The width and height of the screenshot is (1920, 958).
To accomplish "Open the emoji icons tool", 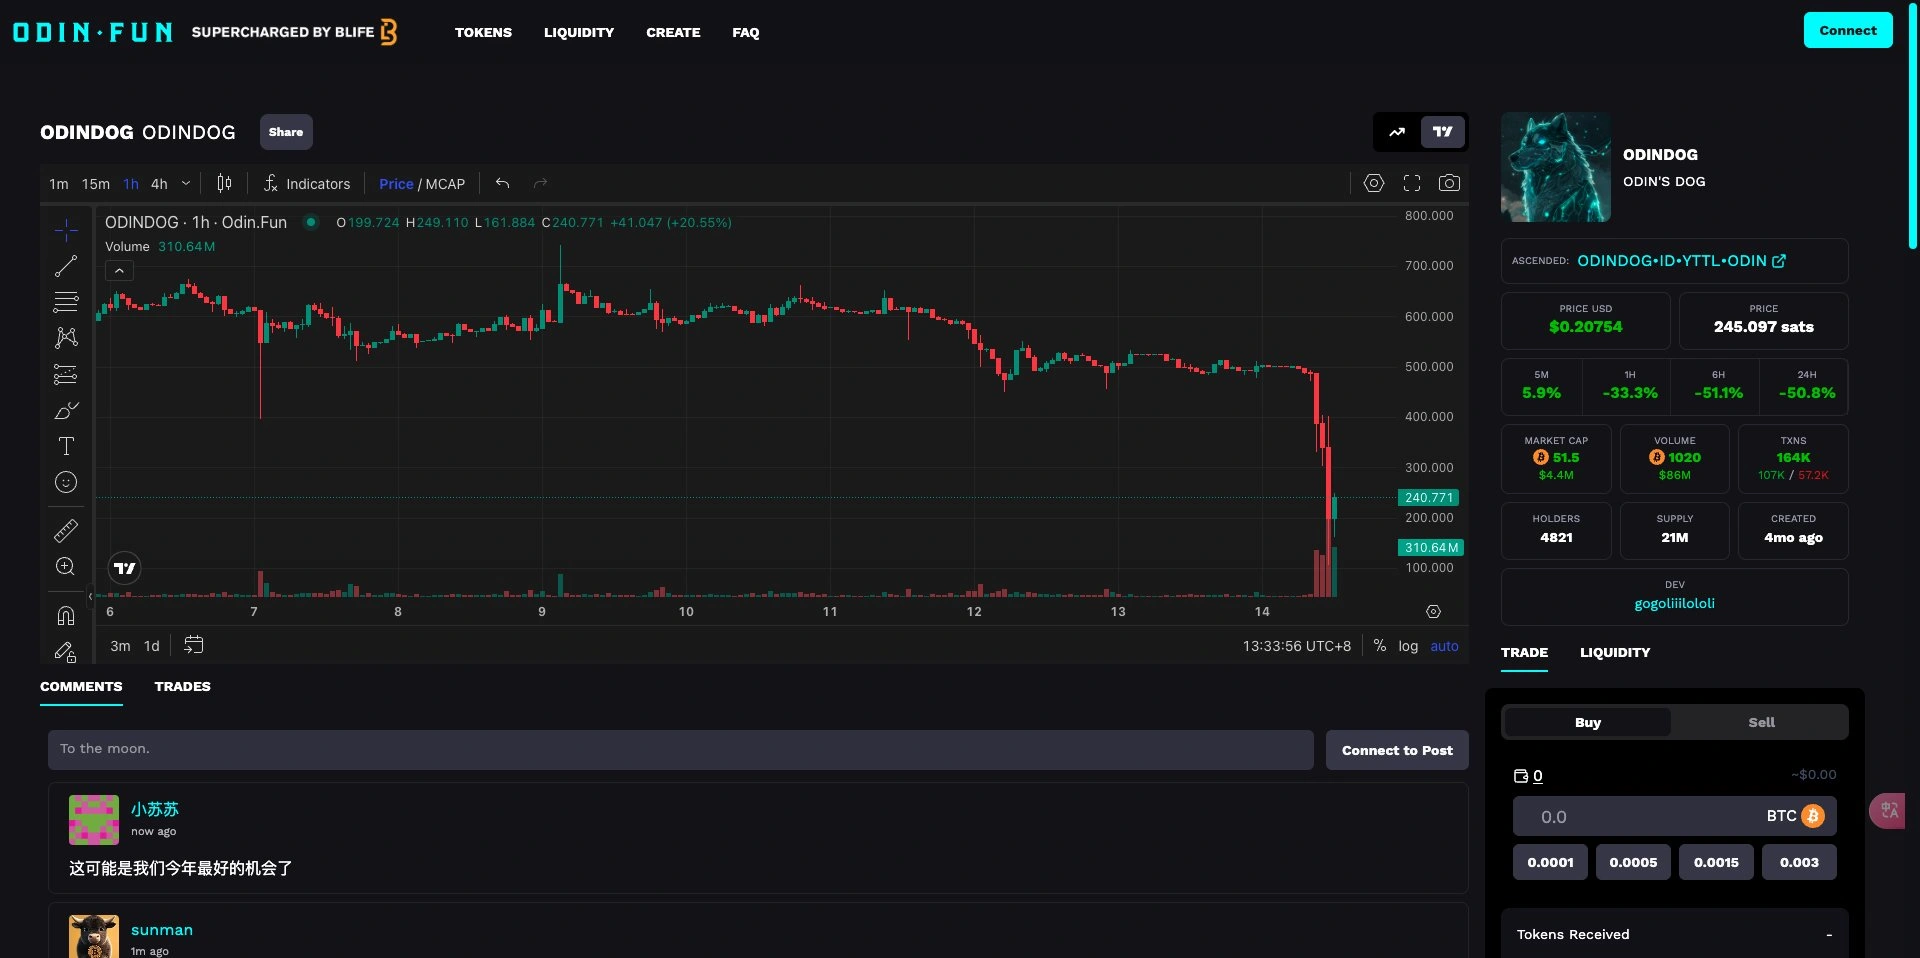I will tap(66, 482).
